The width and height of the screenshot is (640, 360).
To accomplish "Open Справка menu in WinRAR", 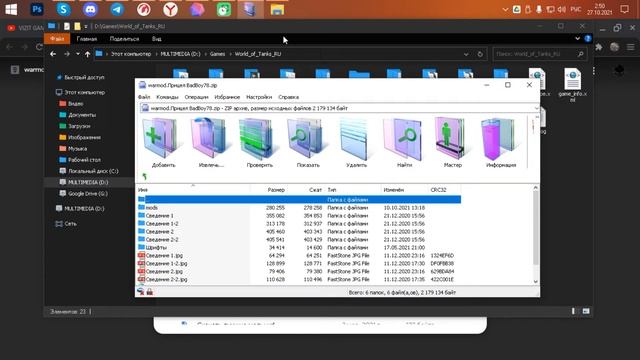I will (x=289, y=97).
